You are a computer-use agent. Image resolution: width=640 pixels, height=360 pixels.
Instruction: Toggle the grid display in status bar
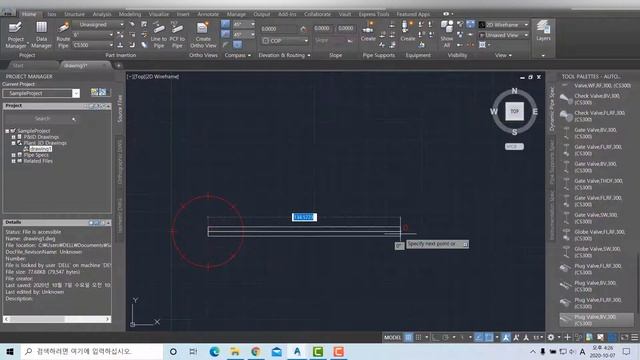coord(408,337)
